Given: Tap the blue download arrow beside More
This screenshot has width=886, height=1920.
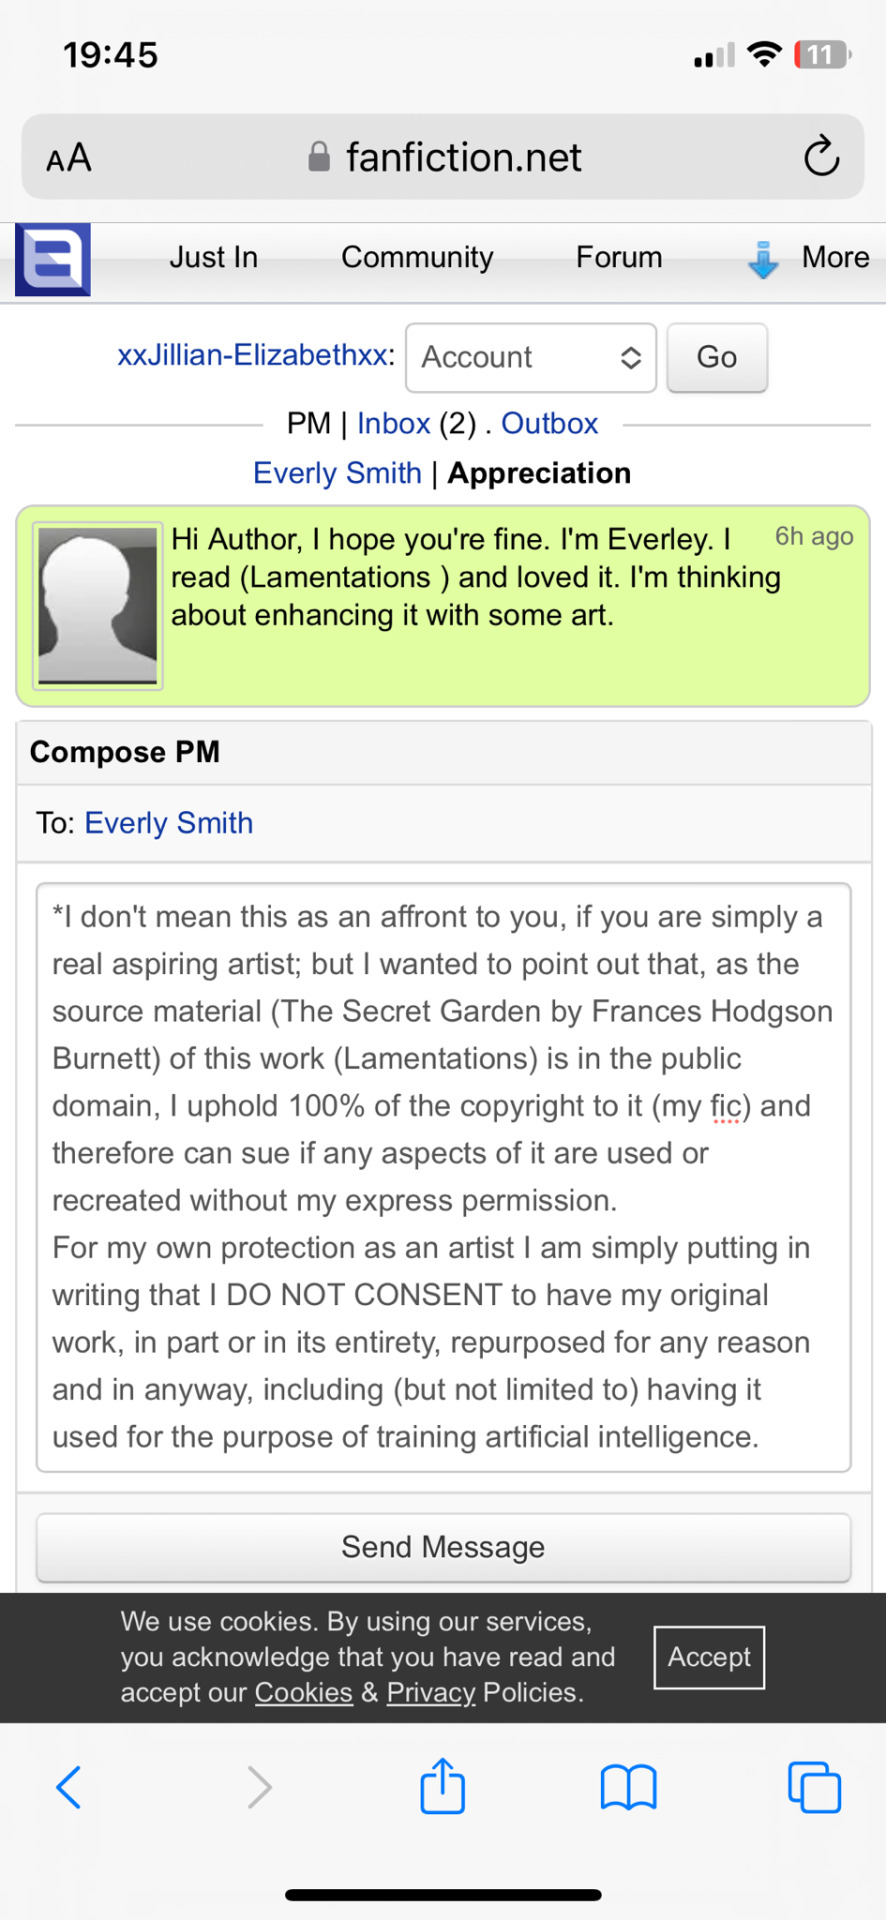Looking at the screenshot, I should [763, 260].
